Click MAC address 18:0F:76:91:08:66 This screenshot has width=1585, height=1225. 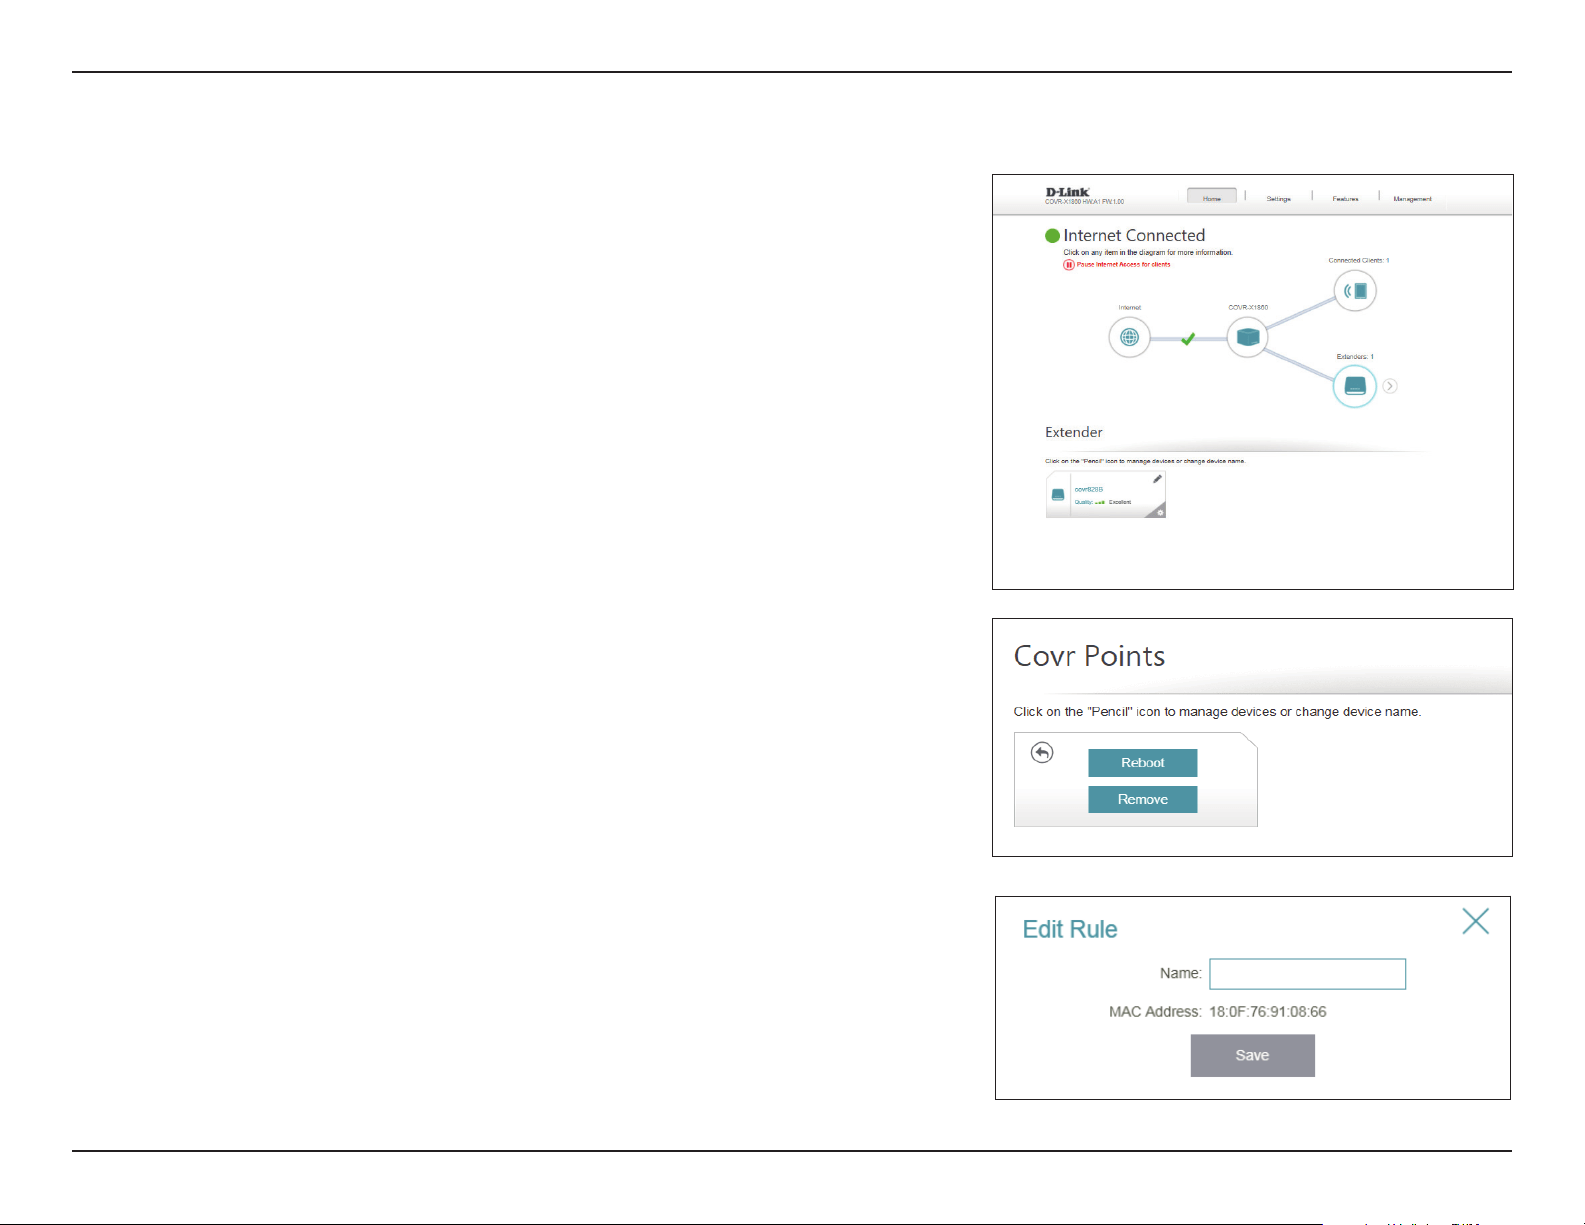1267,1012
